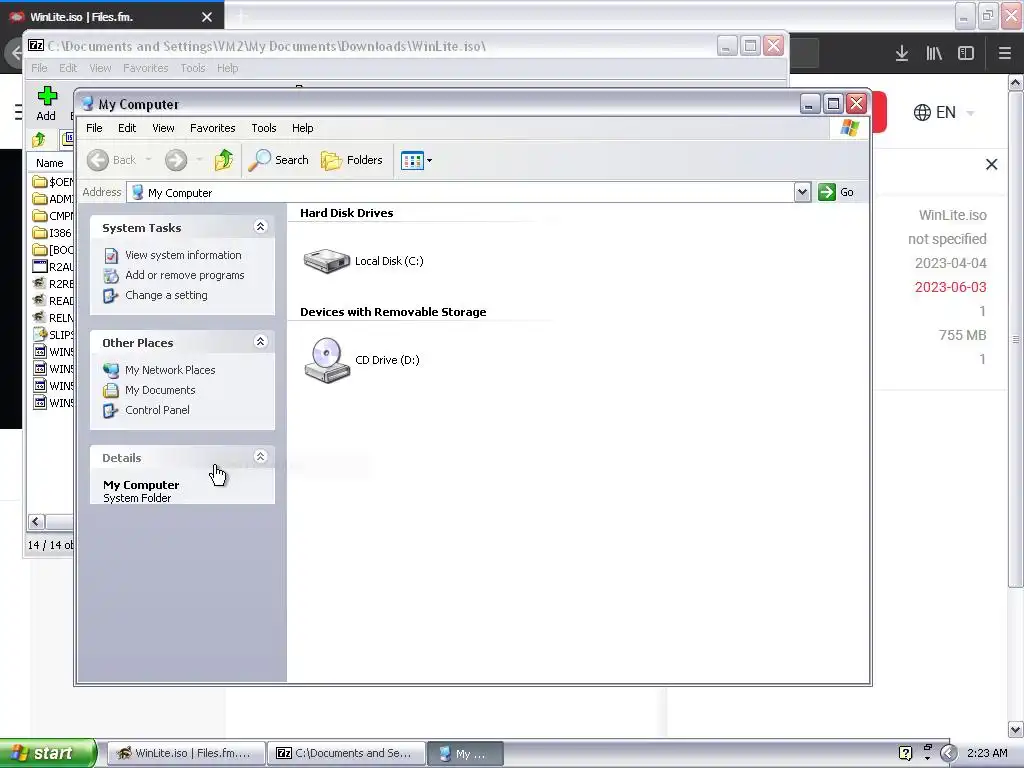Switch to WinLite.iso Files.fm taskbar button
Image resolution: width=1024 pixels, height=768 pixels.
pos(185,754)
